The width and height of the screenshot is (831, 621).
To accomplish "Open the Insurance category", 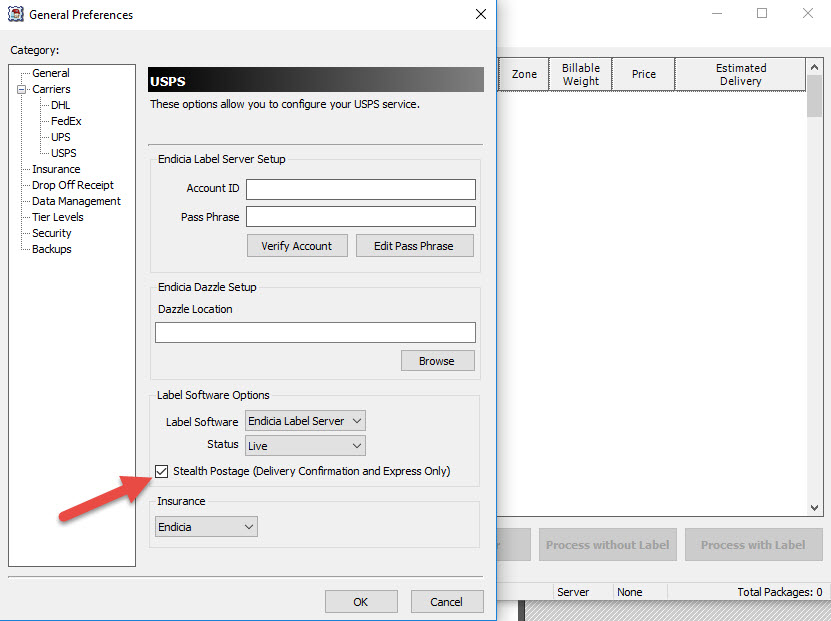I will click(56, 169).
